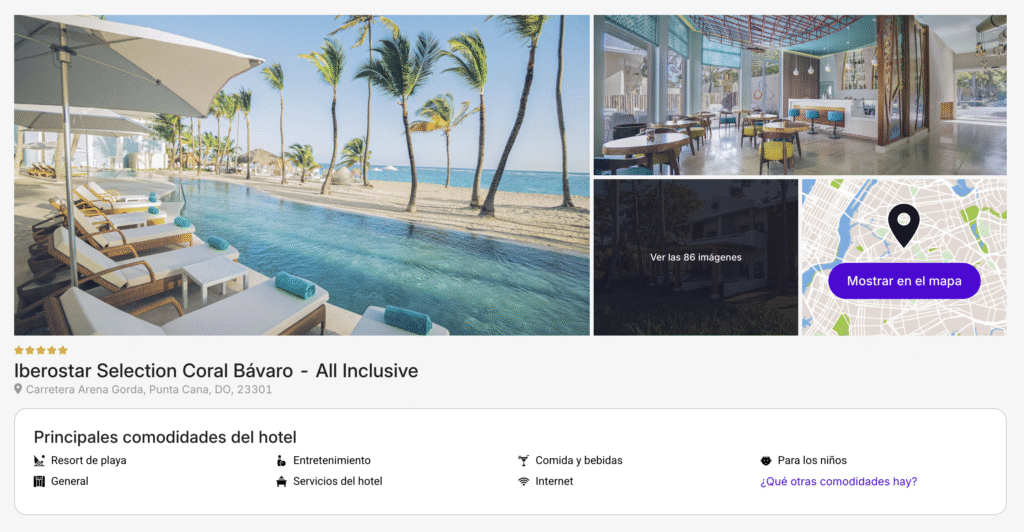
Task: Click the Resort de playa beach icon
Action: (39, 461)
